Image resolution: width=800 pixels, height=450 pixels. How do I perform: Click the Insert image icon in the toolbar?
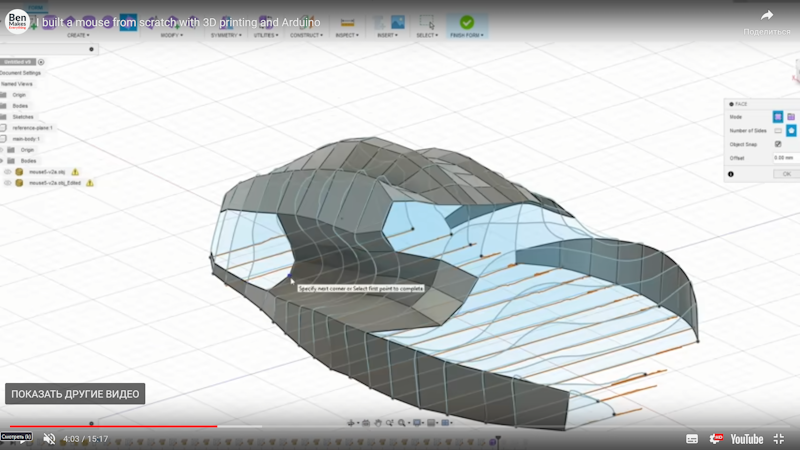coord(397,22)
